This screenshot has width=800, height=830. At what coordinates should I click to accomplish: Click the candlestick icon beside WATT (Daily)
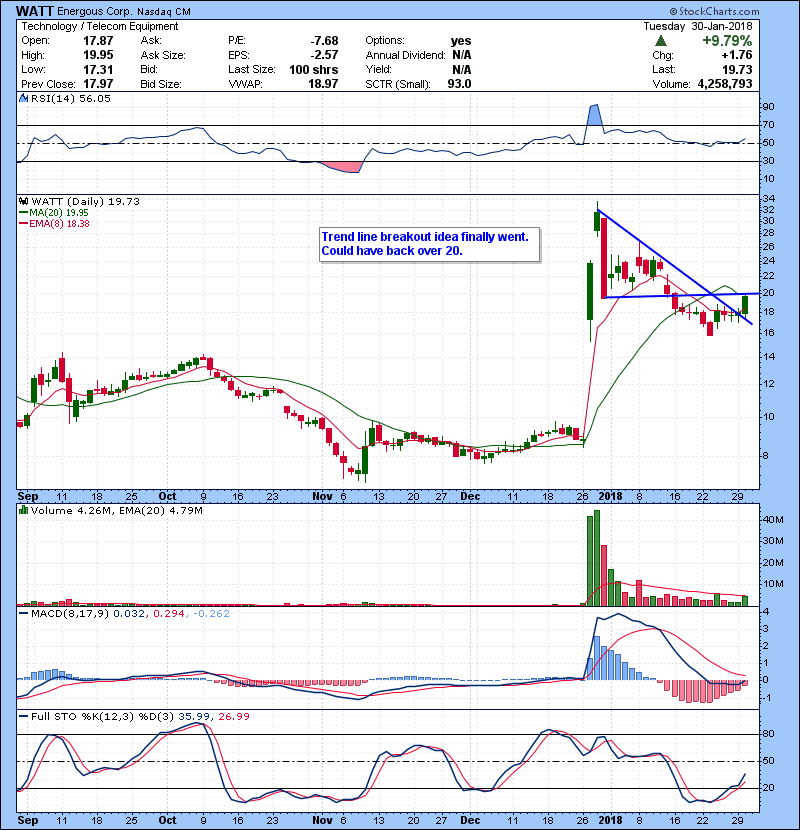tap(23, 201)
